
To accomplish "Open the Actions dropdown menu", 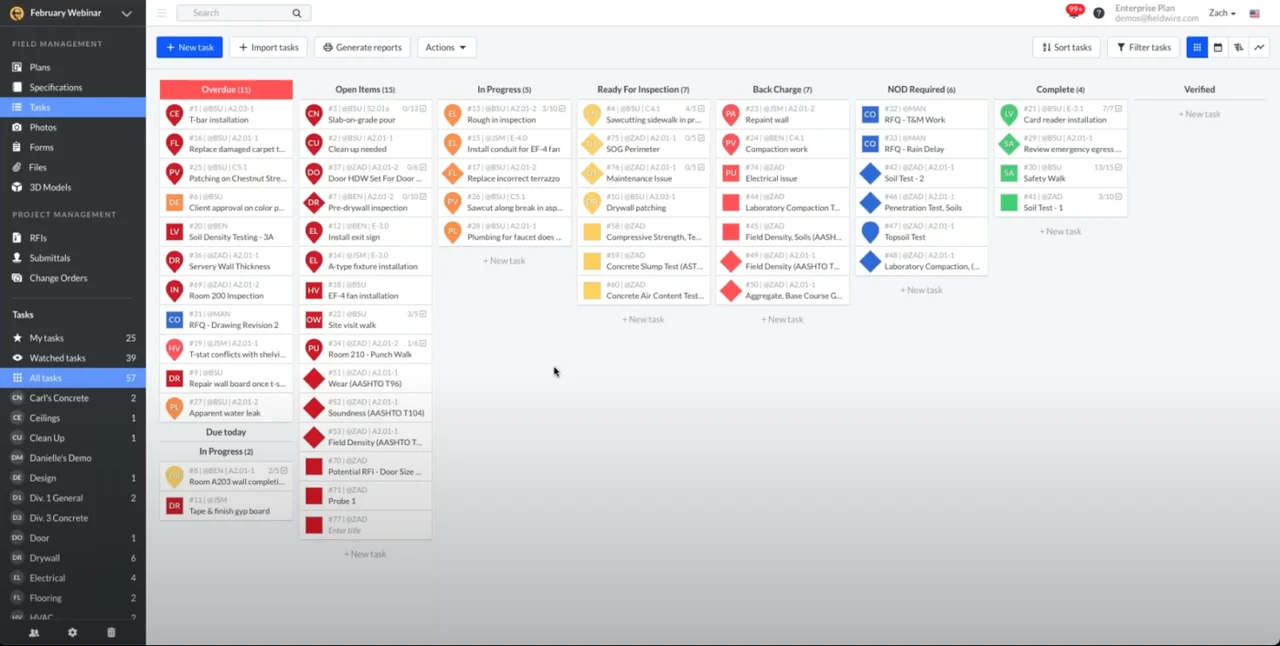I will coord(447,47).
